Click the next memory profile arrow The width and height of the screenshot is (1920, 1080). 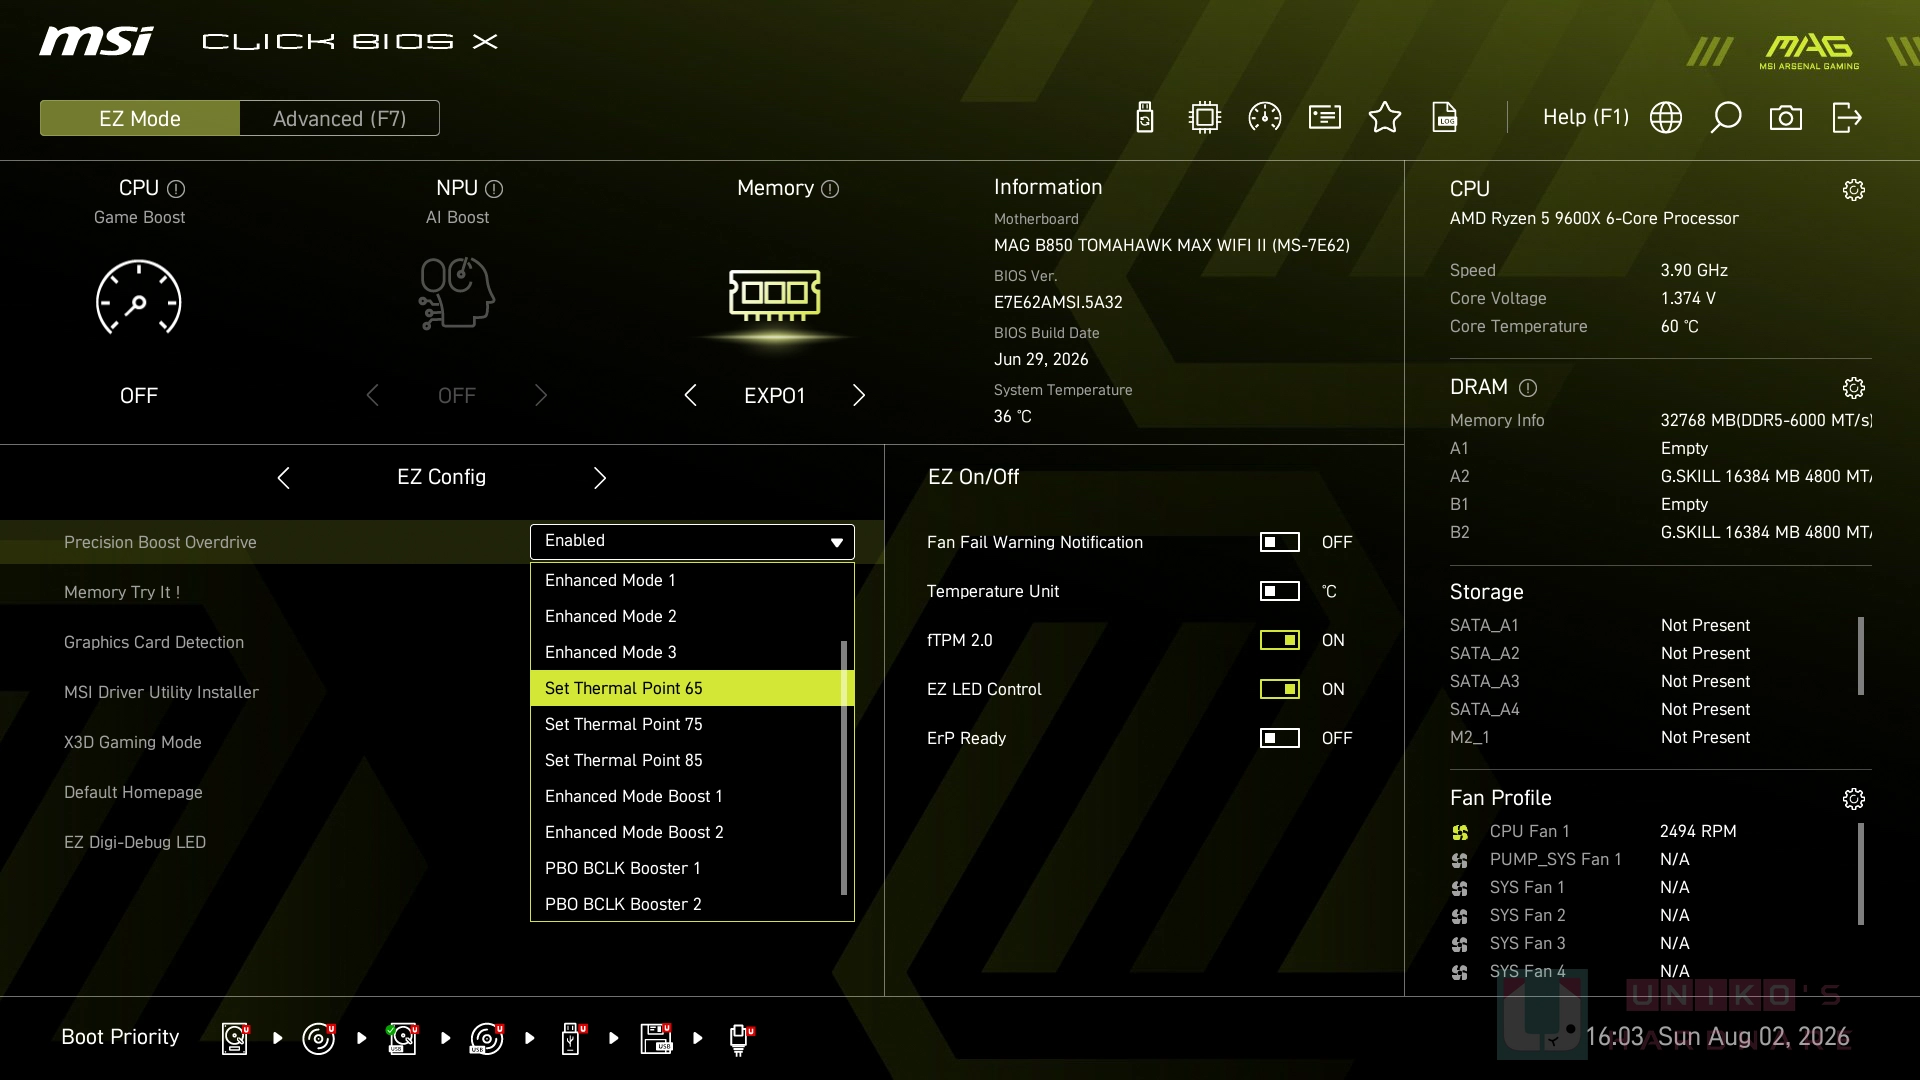859,395
